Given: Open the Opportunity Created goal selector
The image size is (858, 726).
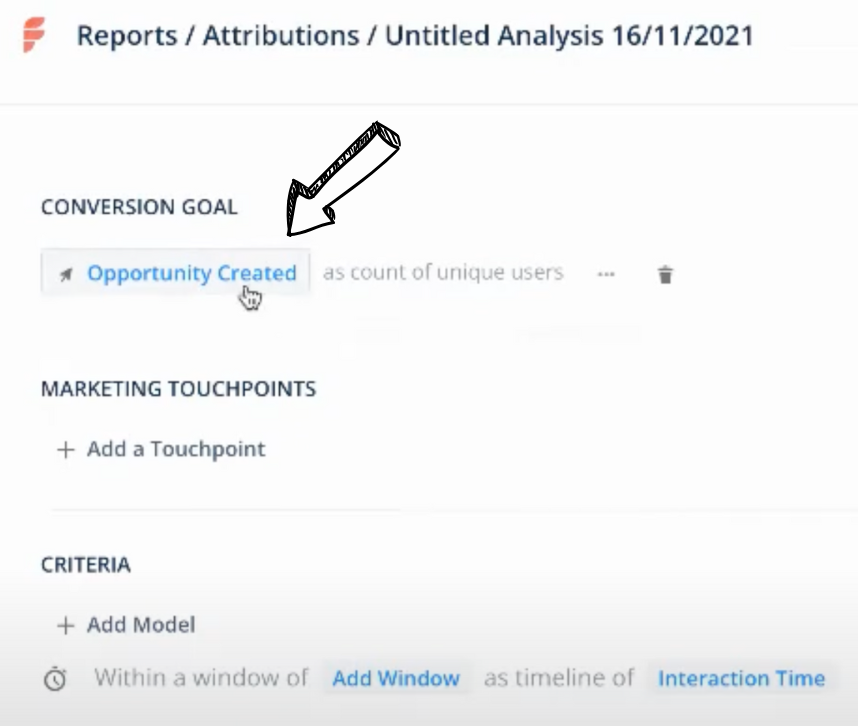Looking at the screenshot, I should coord(176,272).
